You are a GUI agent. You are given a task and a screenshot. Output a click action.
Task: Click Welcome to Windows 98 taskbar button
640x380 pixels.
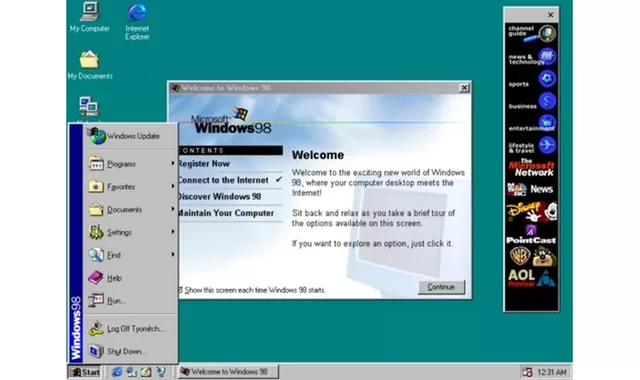229,372
